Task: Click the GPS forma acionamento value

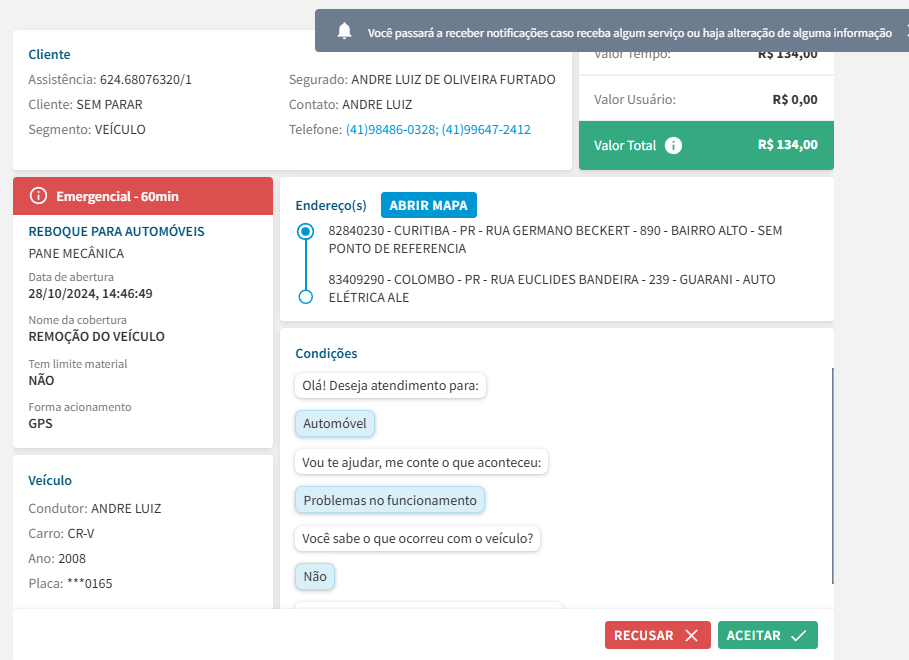Action: click(x=40, y=423)
